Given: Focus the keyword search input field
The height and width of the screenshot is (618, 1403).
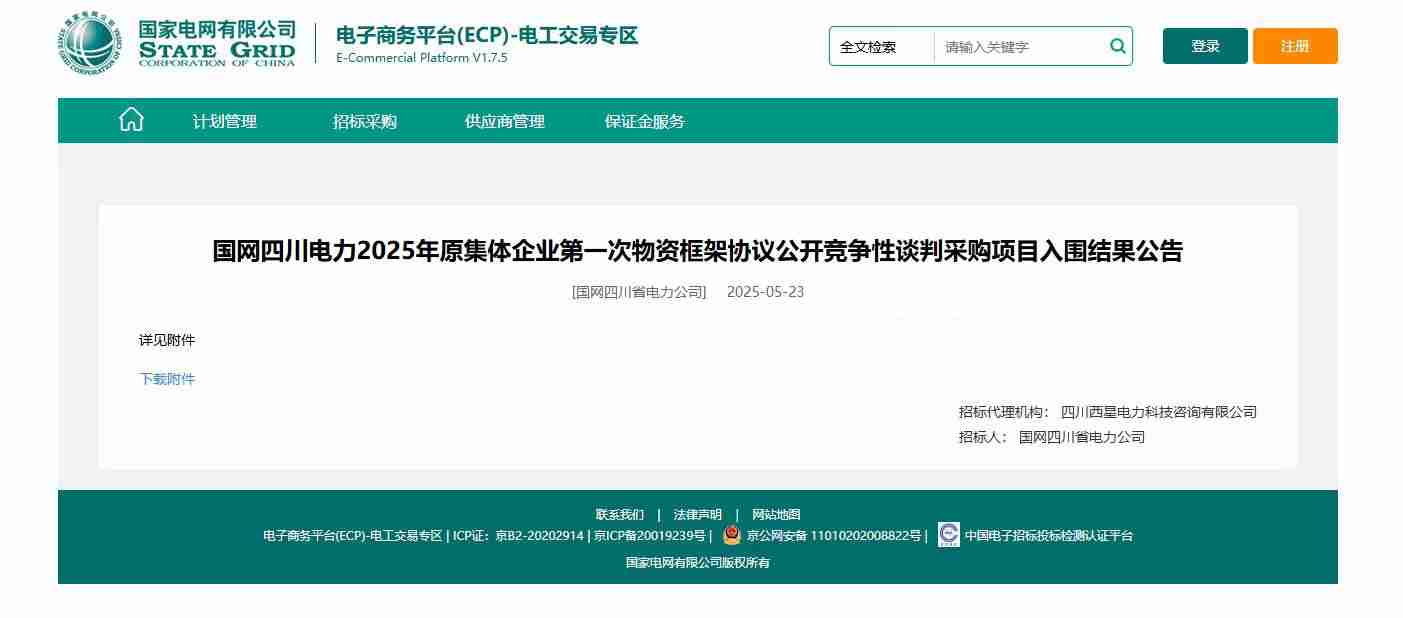Looking at the screenshot, I should pyautogui.click(x=1020, y=46).
